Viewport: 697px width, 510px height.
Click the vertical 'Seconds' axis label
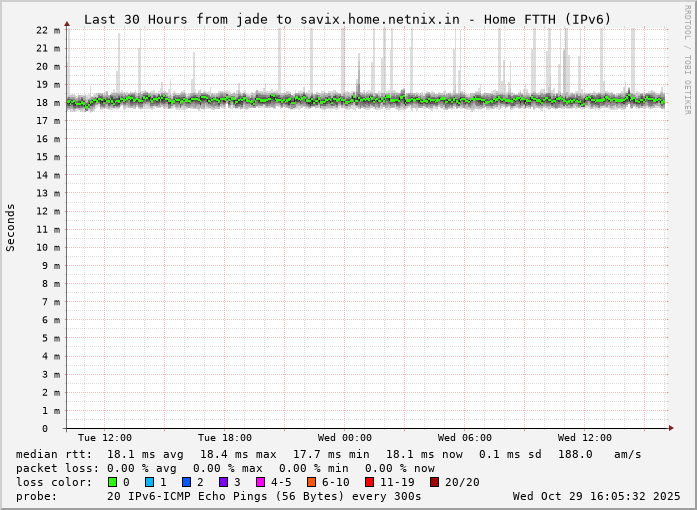pyautogui.click(x=11, y=228)
